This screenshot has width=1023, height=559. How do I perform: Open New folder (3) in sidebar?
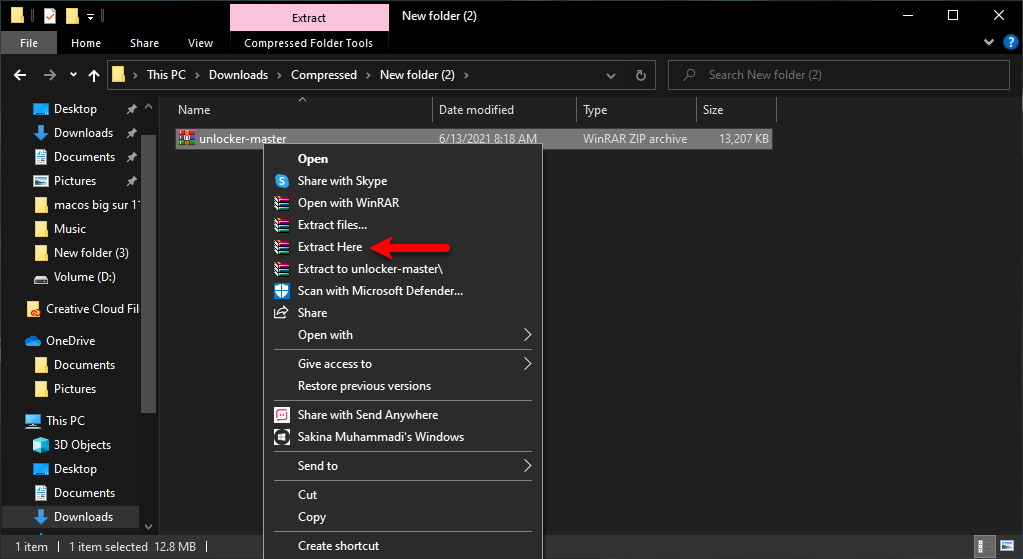click(x=80, y=253)
